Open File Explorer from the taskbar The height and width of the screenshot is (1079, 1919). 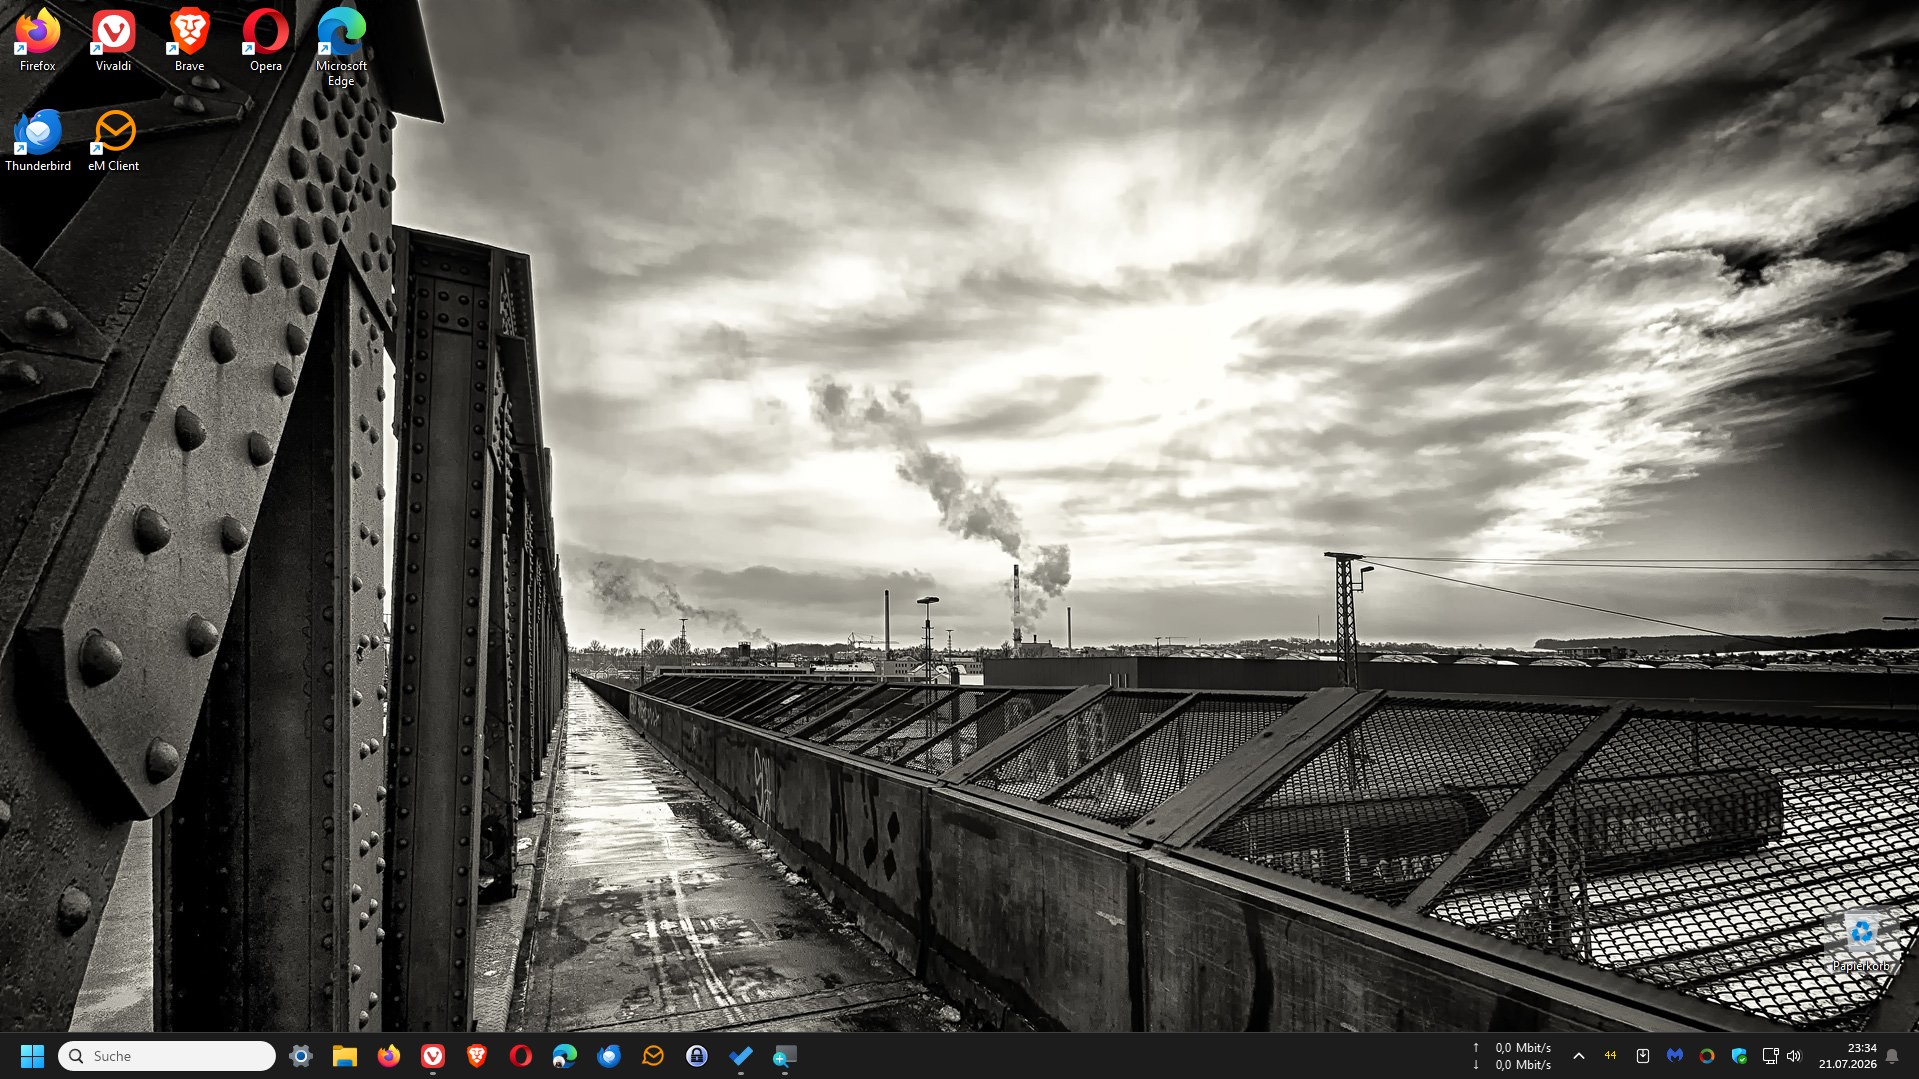click(345, 1056)
